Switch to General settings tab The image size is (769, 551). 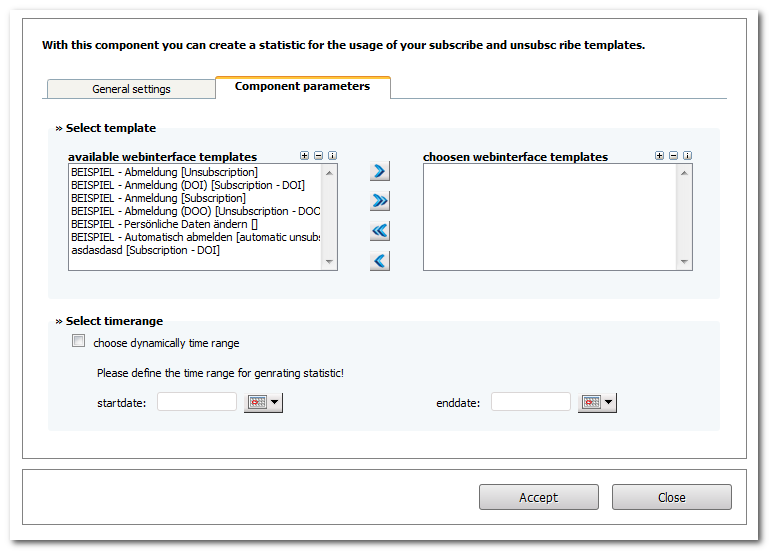point(131,89)
